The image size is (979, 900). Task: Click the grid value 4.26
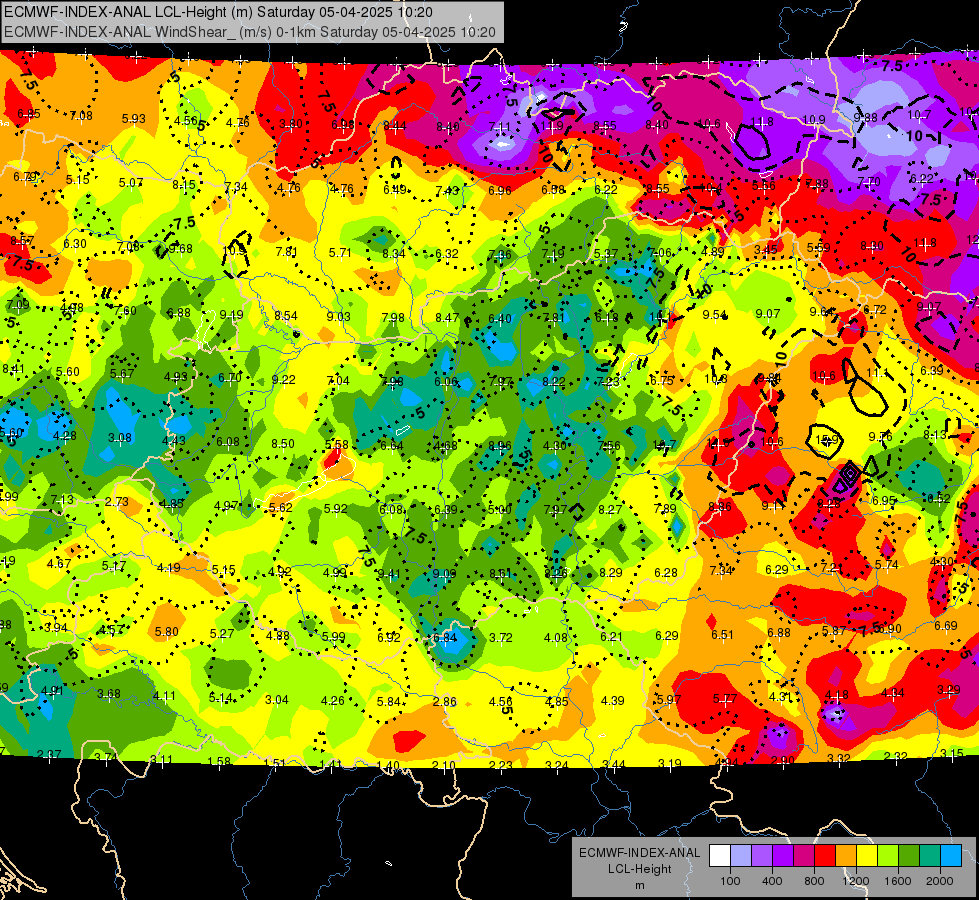333,700
